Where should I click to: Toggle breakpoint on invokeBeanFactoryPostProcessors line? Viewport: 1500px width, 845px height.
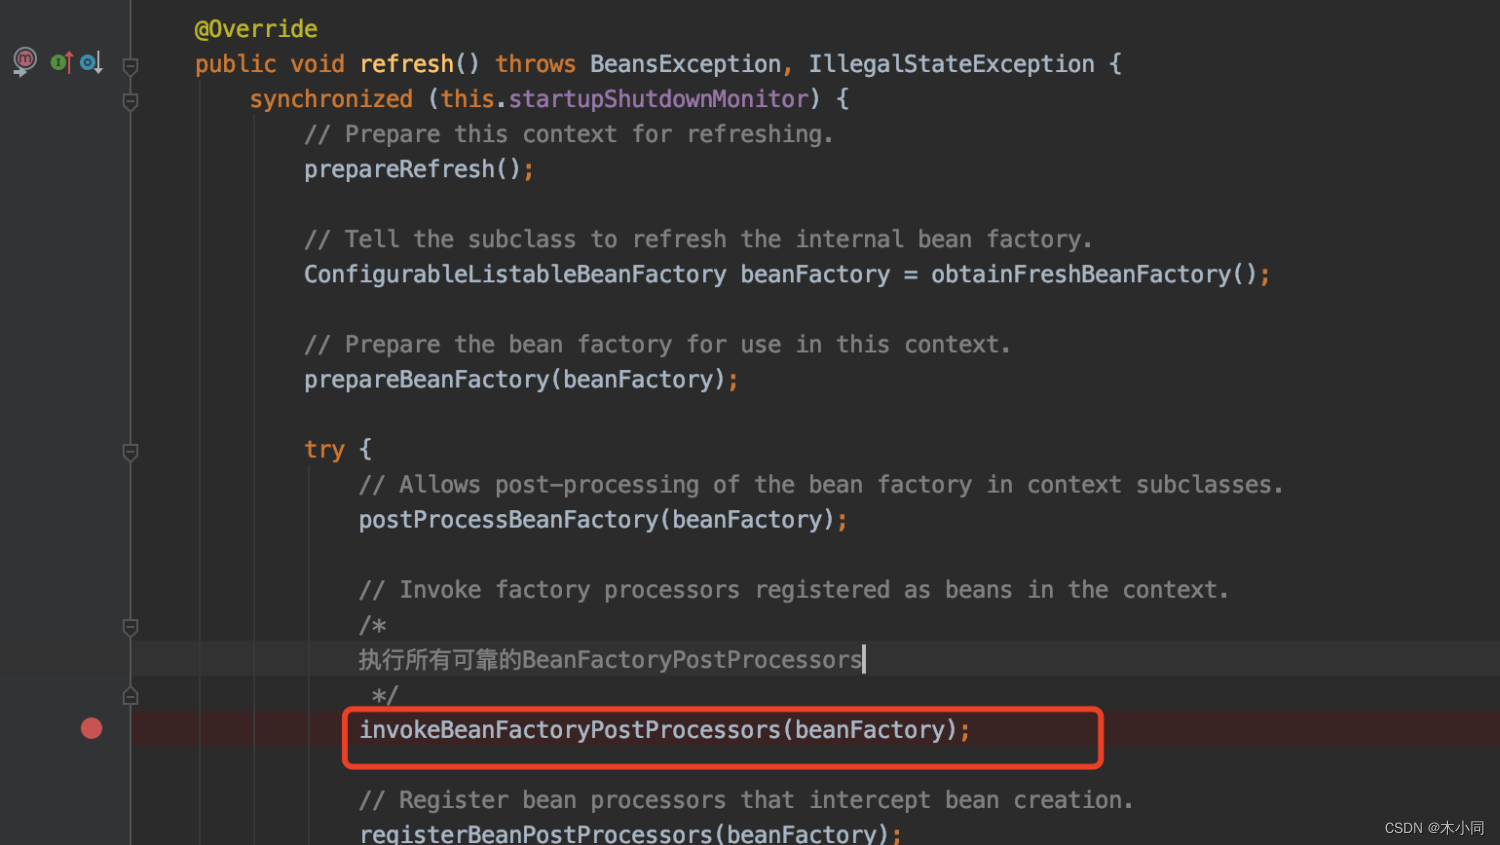92,728
